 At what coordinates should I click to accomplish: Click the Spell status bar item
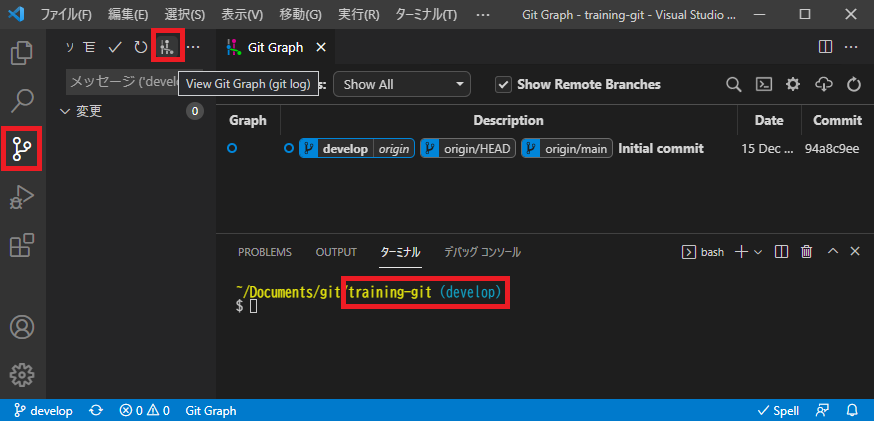pyautogui.click(x=778, y=411)
